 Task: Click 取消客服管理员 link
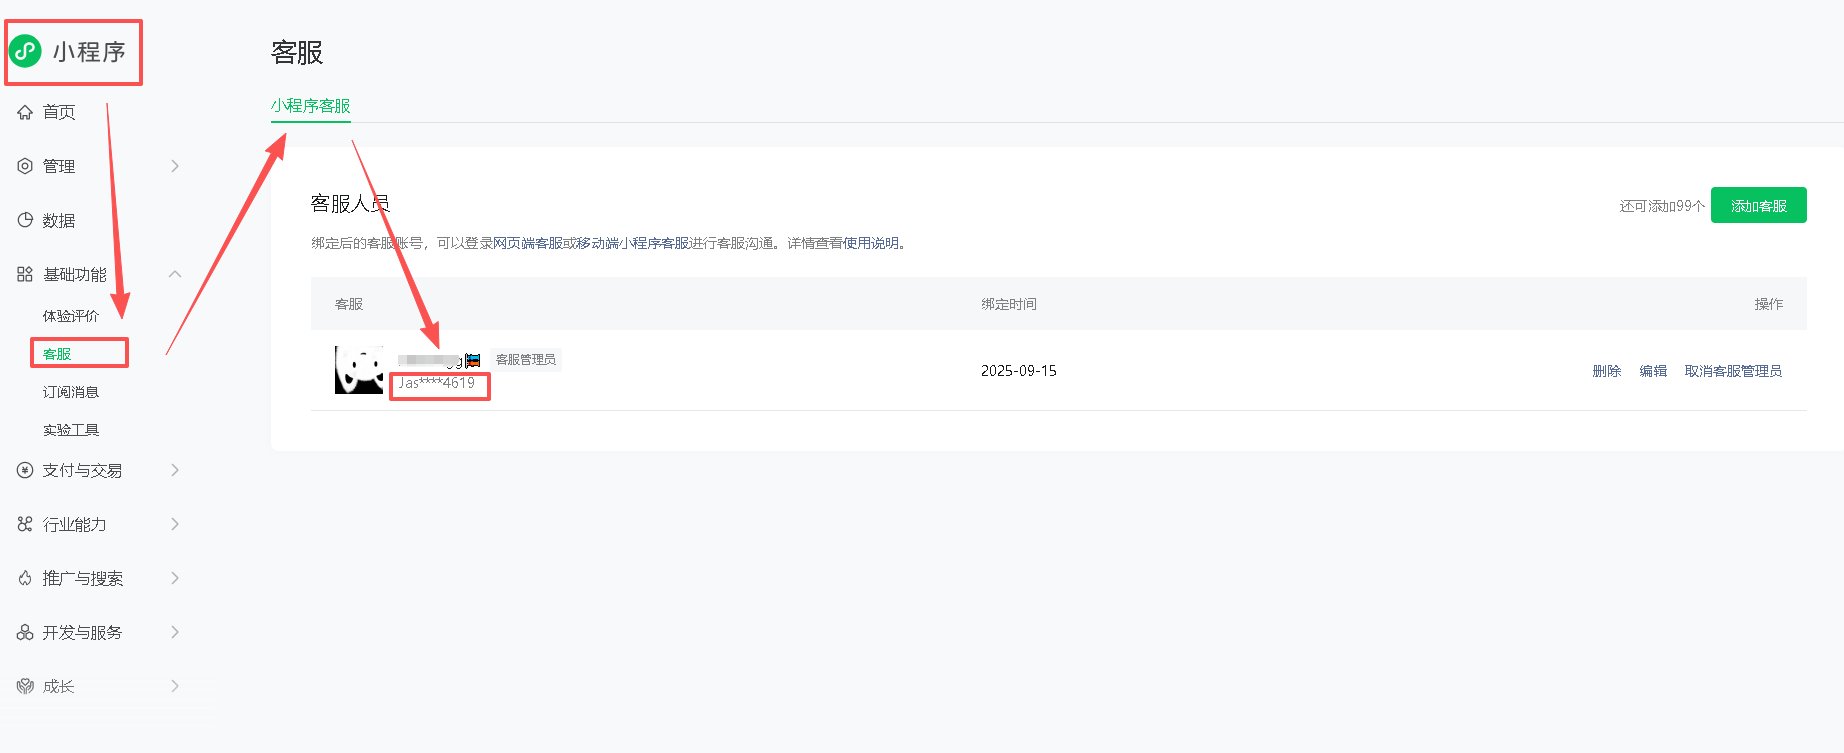pos(1733,371)
